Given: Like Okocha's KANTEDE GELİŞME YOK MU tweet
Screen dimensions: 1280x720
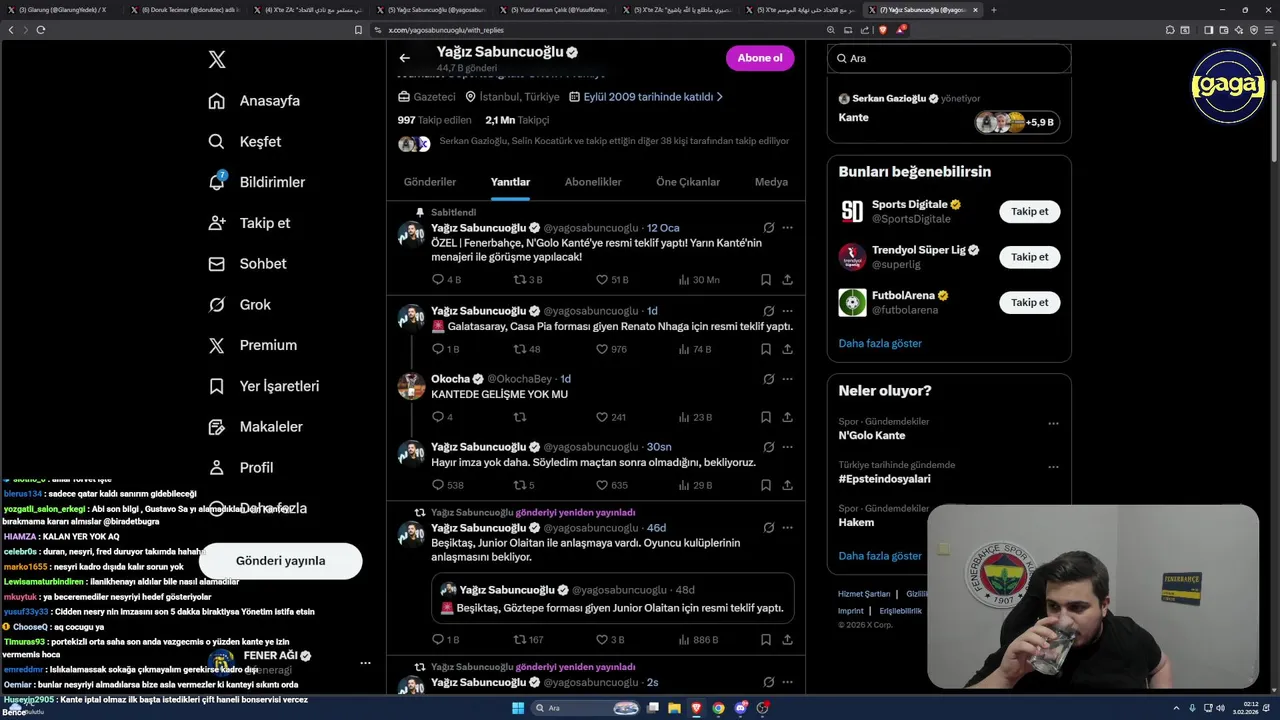Looking at the screenshot, I should click(x=601, y=417).
